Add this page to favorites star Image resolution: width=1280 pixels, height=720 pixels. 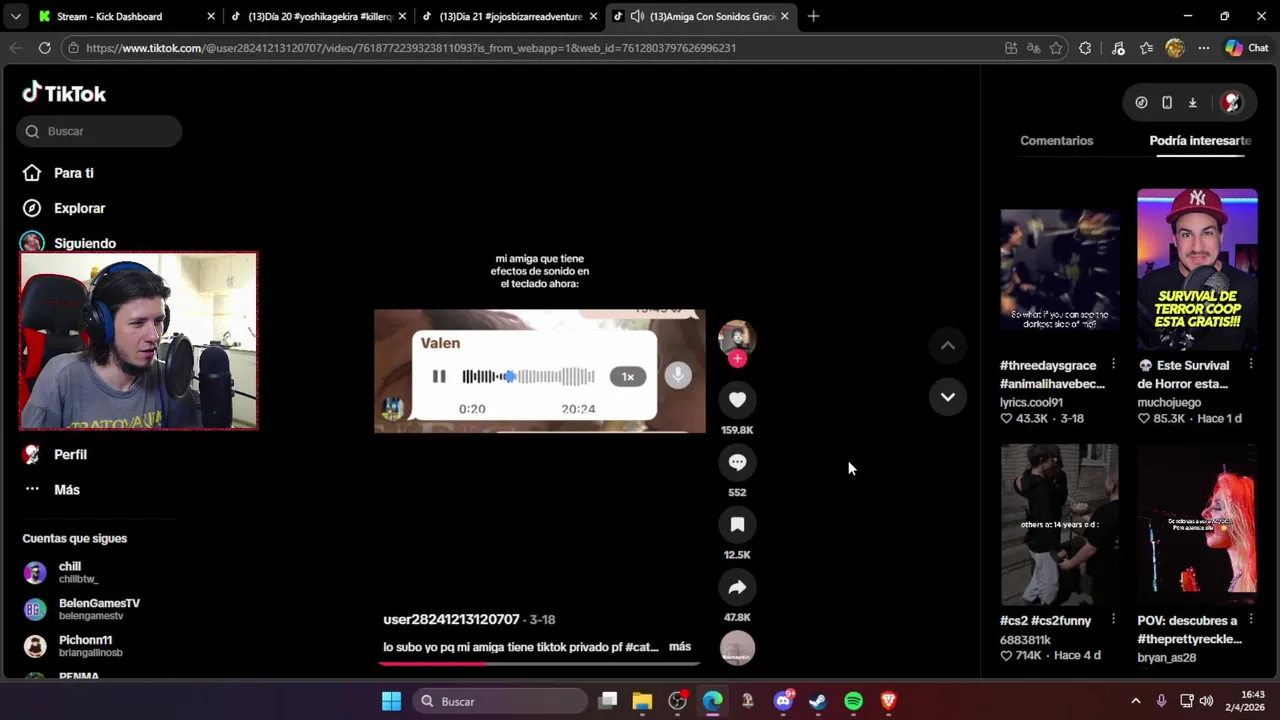tap(1056, 48)
